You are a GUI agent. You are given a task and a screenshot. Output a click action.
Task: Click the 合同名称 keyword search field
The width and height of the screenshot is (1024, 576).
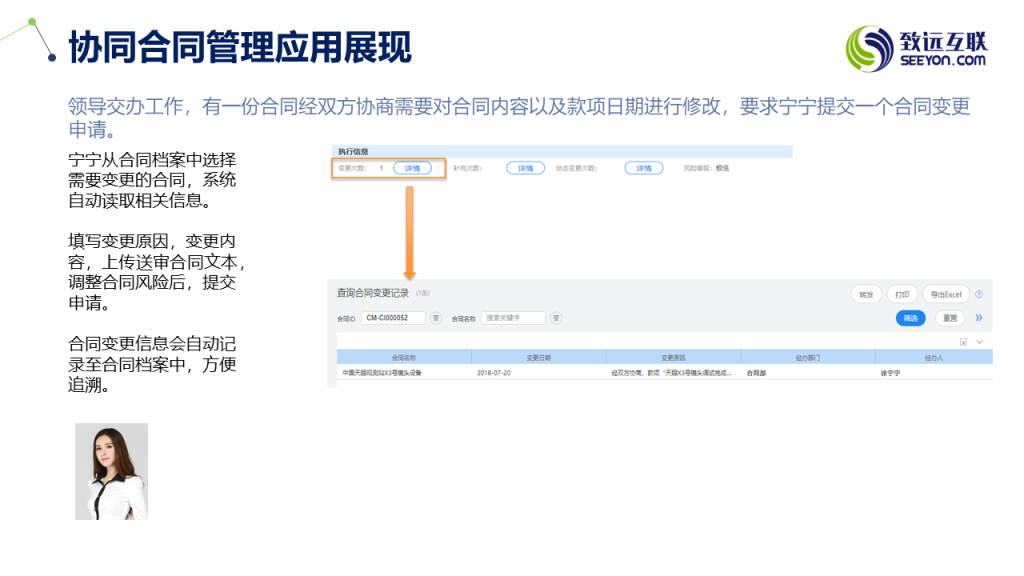pos(513,318)
